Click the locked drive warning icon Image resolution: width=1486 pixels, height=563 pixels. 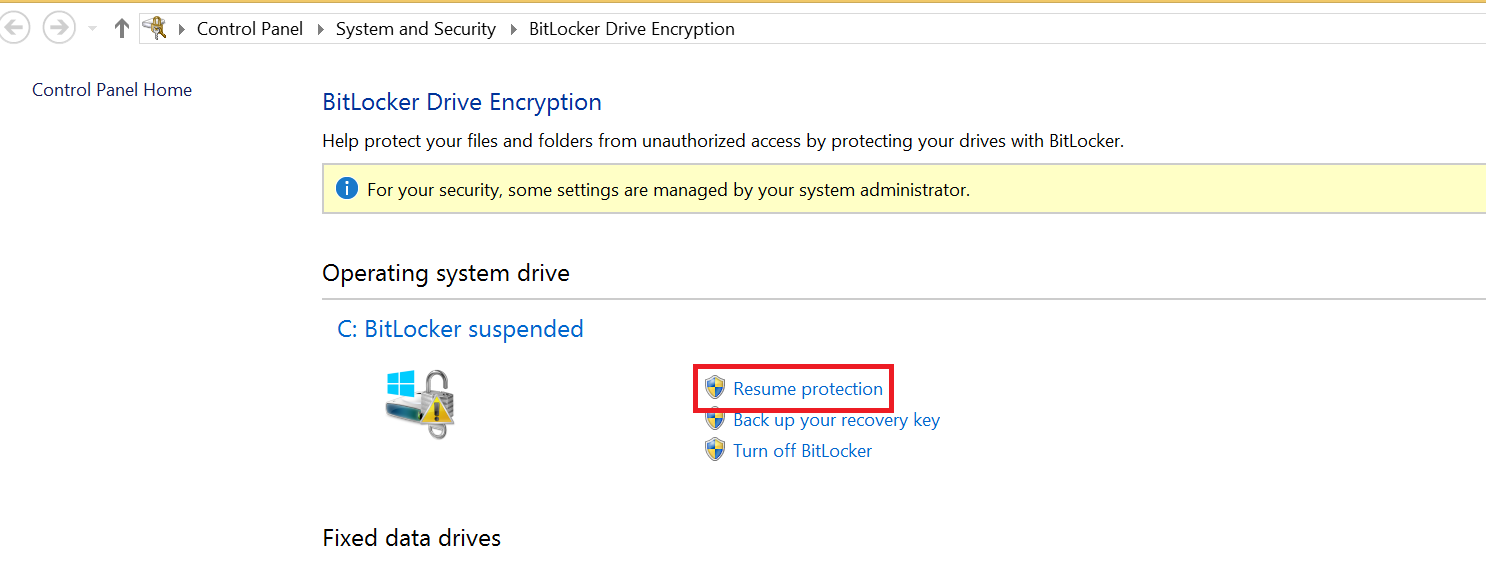coord(420,404)
